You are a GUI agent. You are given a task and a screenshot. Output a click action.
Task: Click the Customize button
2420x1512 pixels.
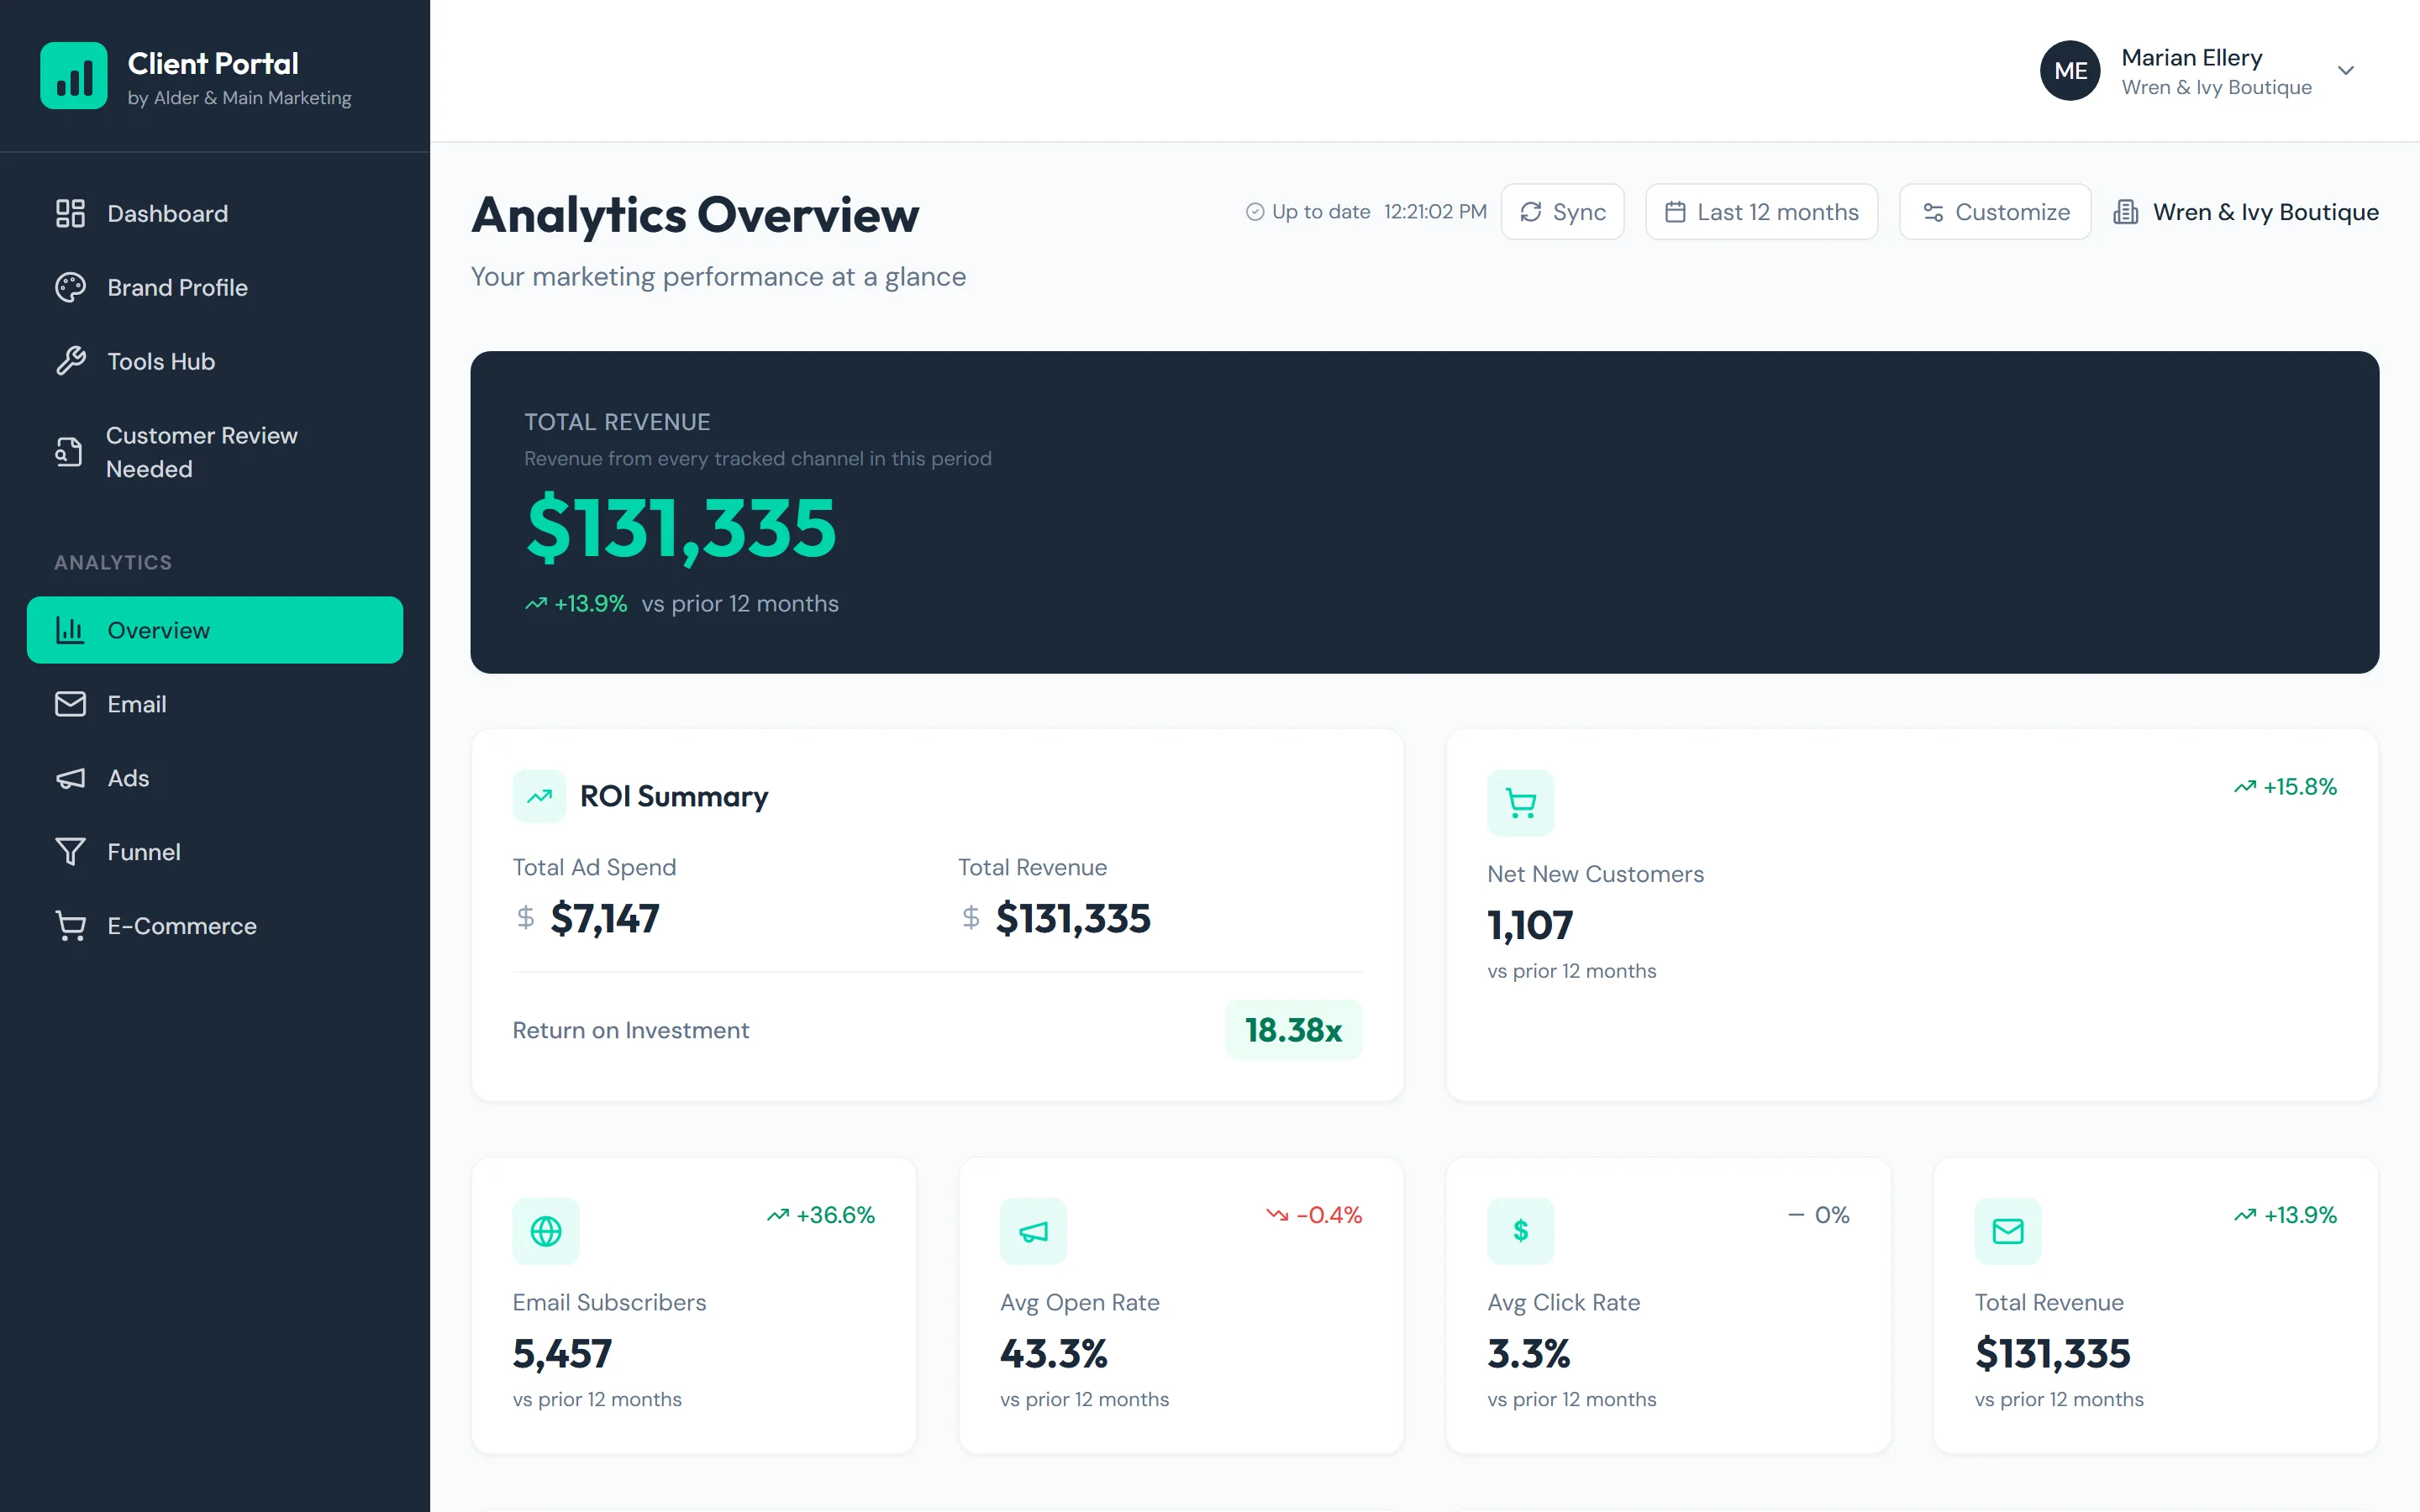coord(1995,212)
